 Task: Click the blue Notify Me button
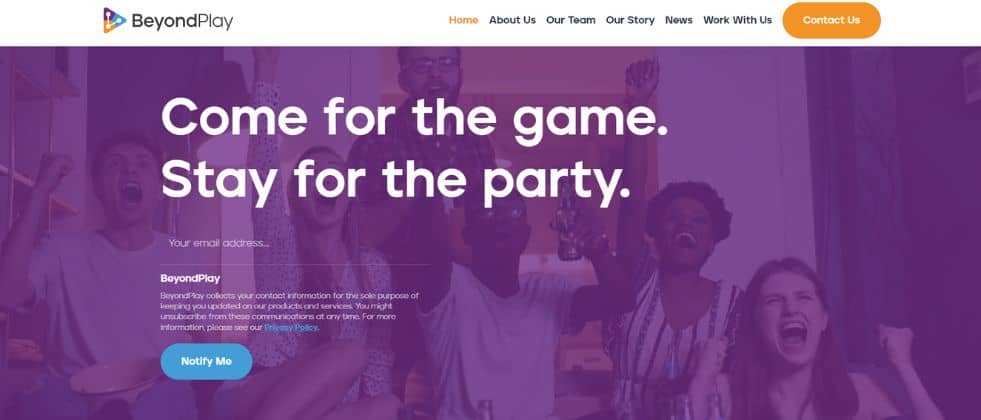206,361
